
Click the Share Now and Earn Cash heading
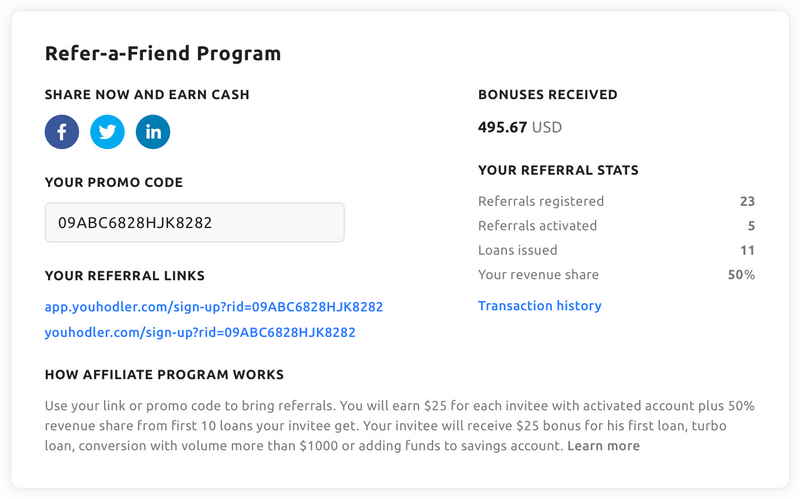pos(147,95)
